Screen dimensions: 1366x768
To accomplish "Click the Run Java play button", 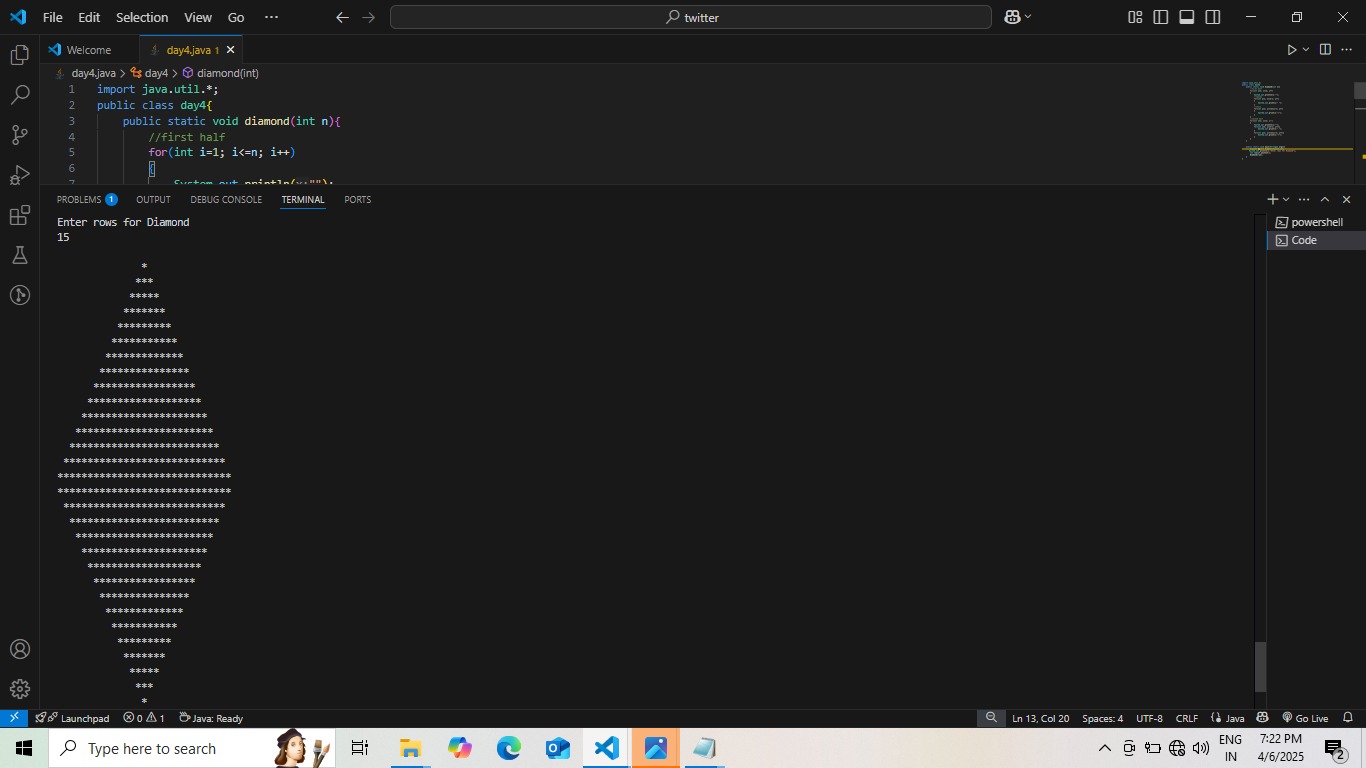I will [x=1291, y=50].
